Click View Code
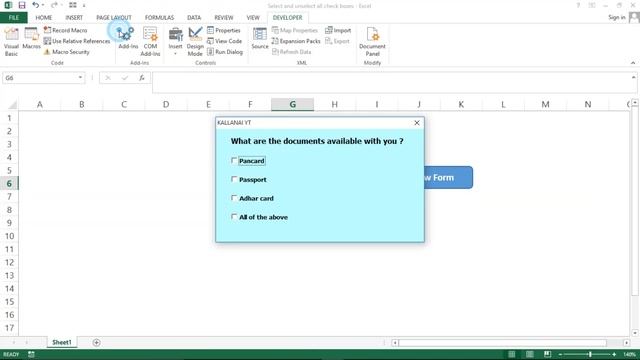This screenshot has width=640, height=360. click(x=224, y=41)
